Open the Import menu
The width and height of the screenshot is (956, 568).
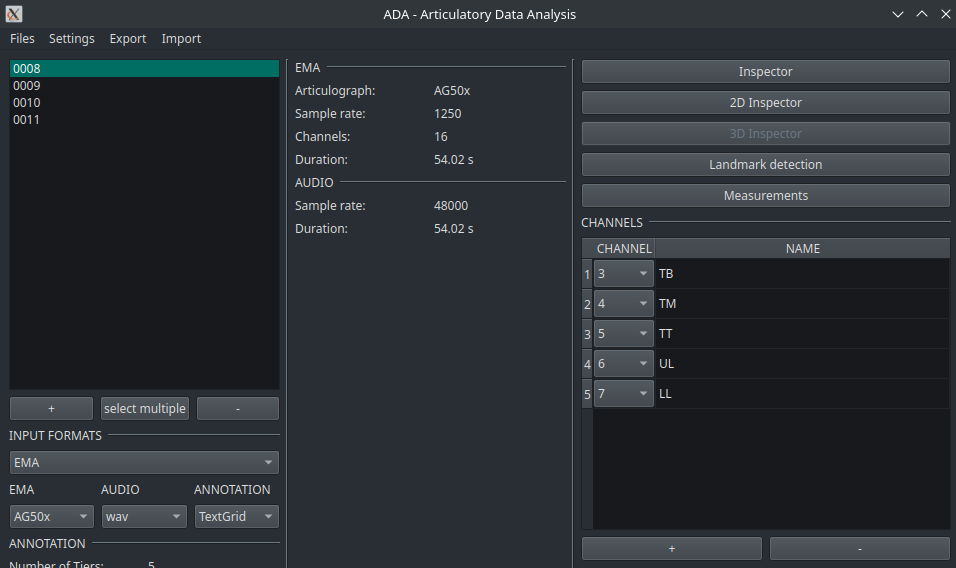pyautogui.click(x=181, y=39)
